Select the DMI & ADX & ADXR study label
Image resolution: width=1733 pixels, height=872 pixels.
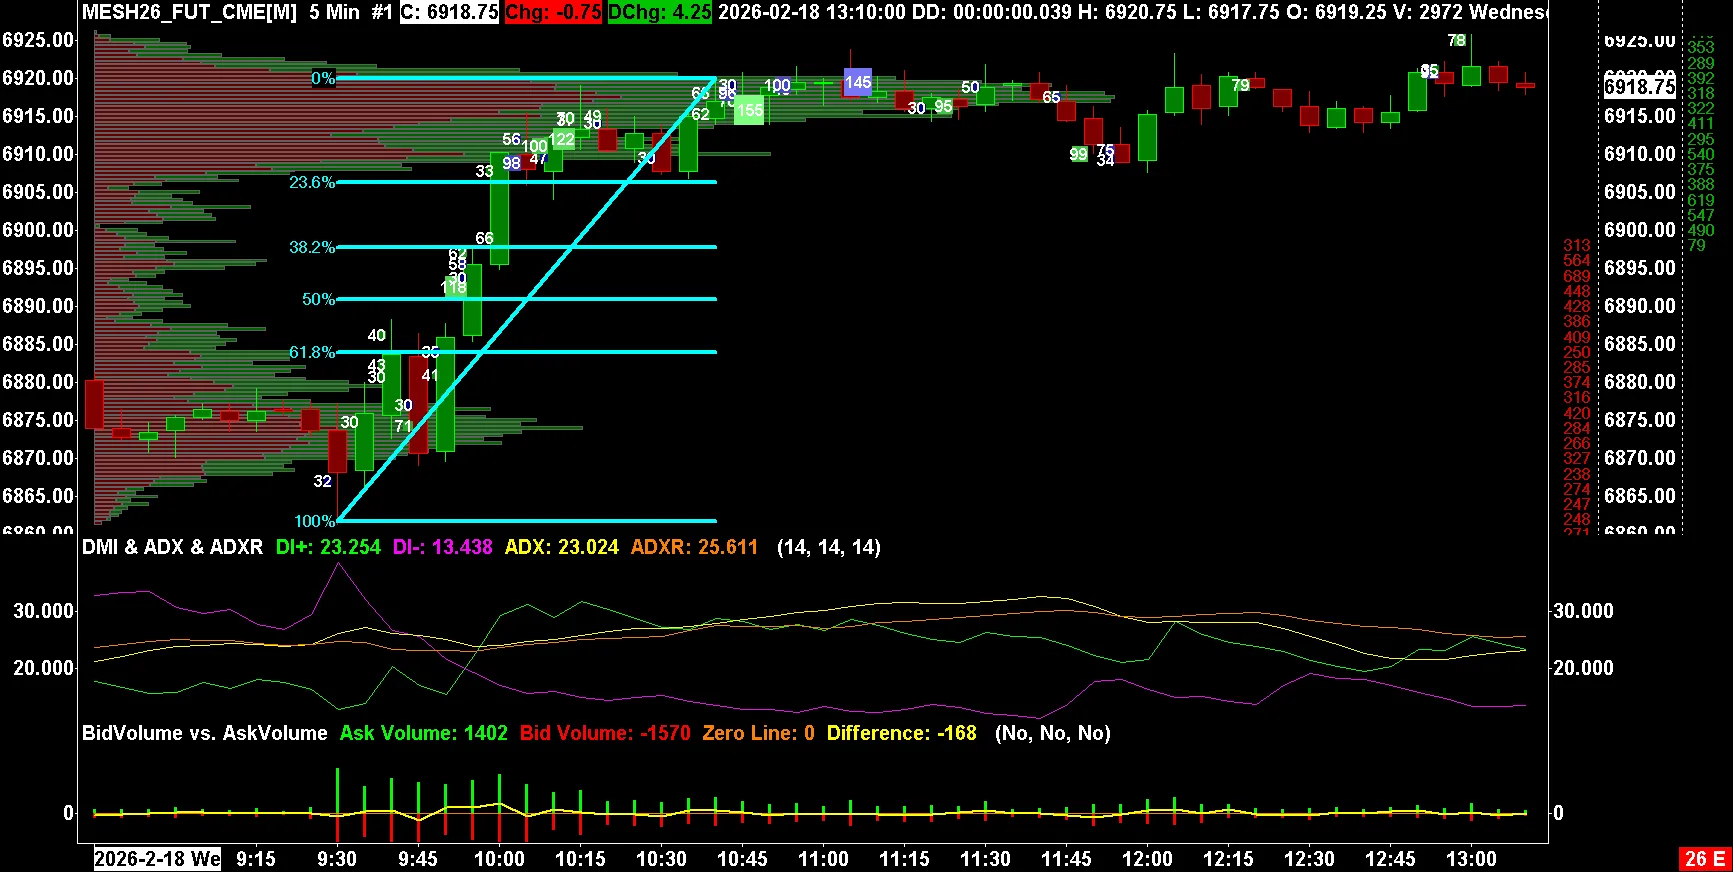tap(172, 547)
